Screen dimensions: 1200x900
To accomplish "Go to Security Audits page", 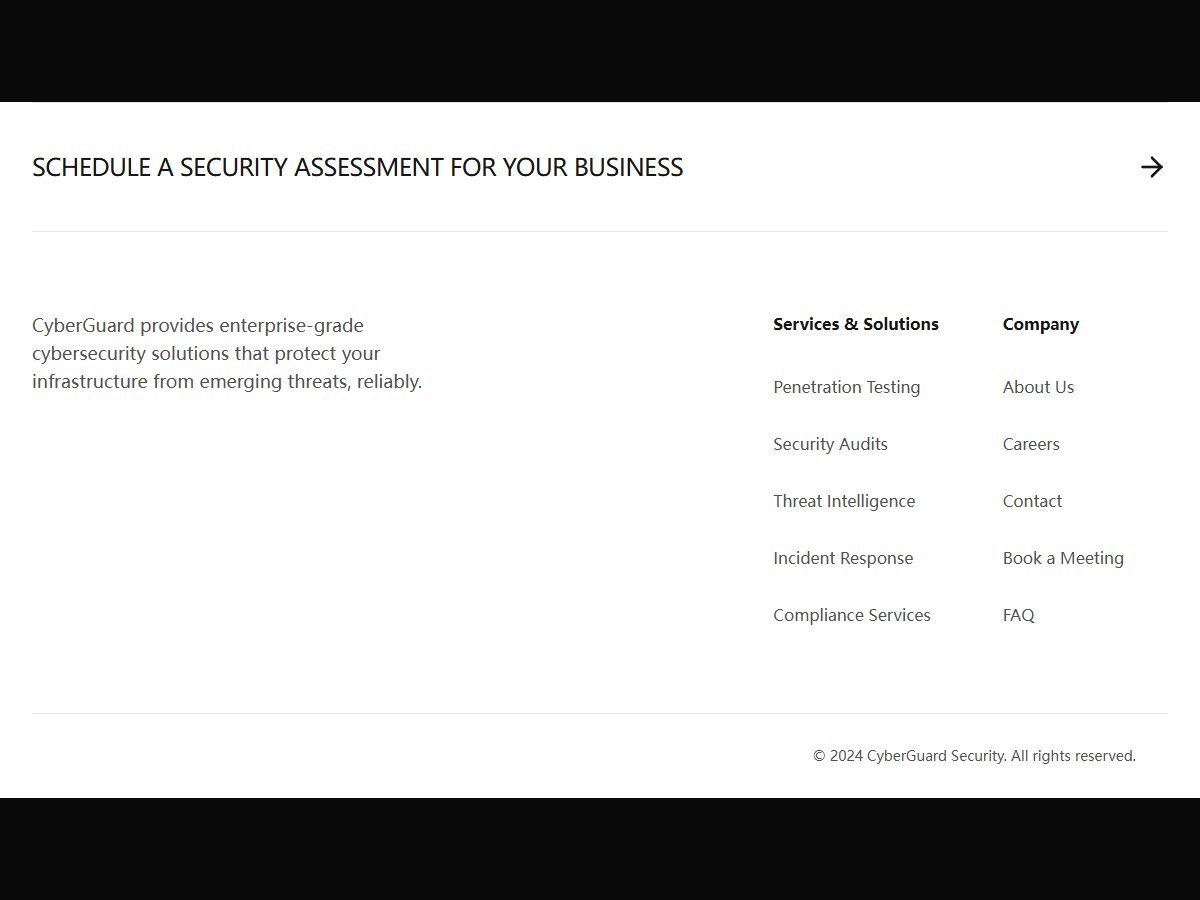I will 830,444.
